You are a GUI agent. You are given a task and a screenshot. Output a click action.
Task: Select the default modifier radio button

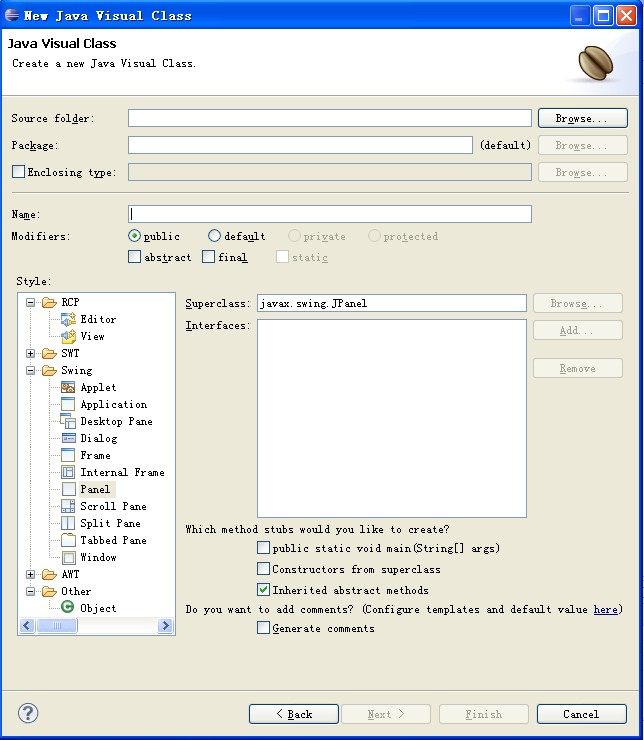214,235
